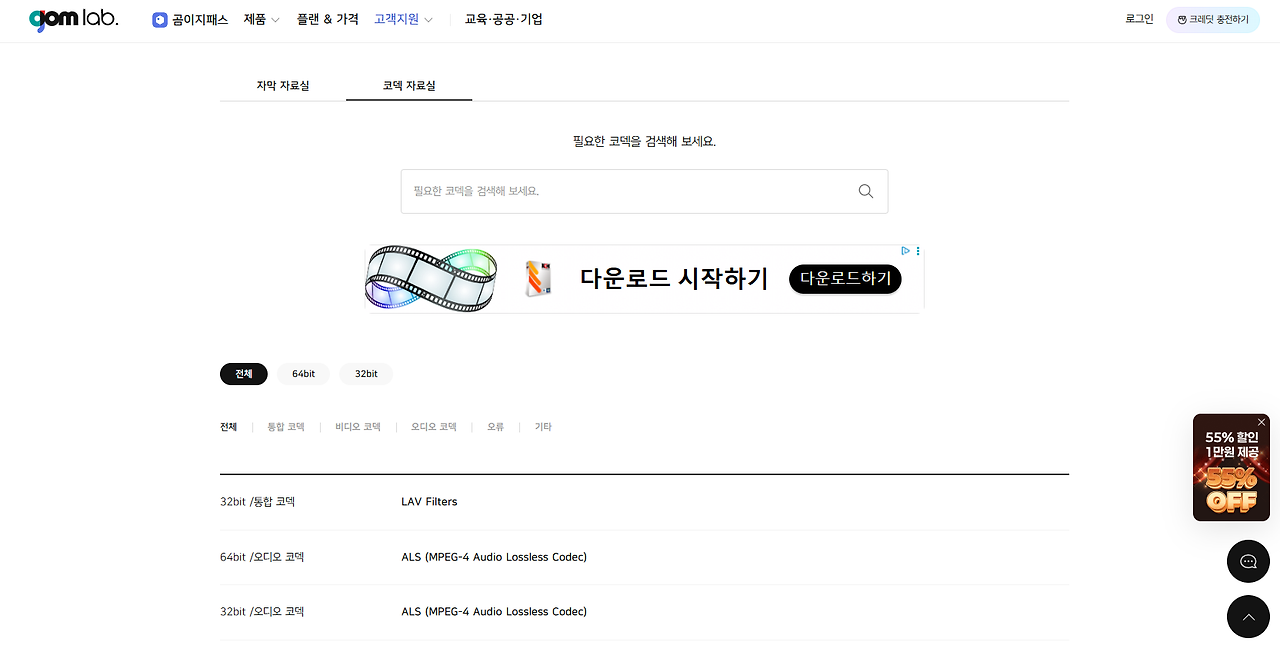Image resolution: width=1280 pixels, height=652 pixels.
Task: Click the film reel ad image
Action: 431,279
